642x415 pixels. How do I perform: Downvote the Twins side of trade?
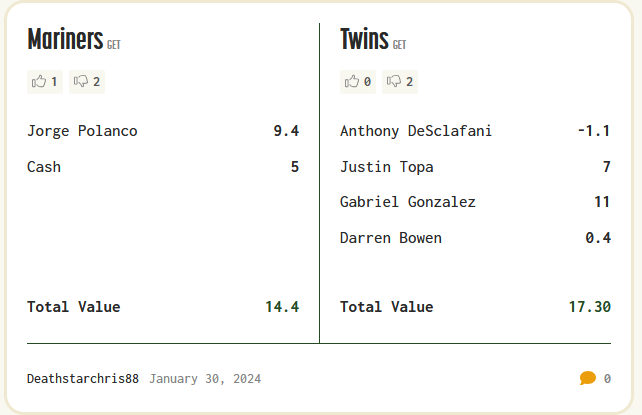tap(400, 81)
